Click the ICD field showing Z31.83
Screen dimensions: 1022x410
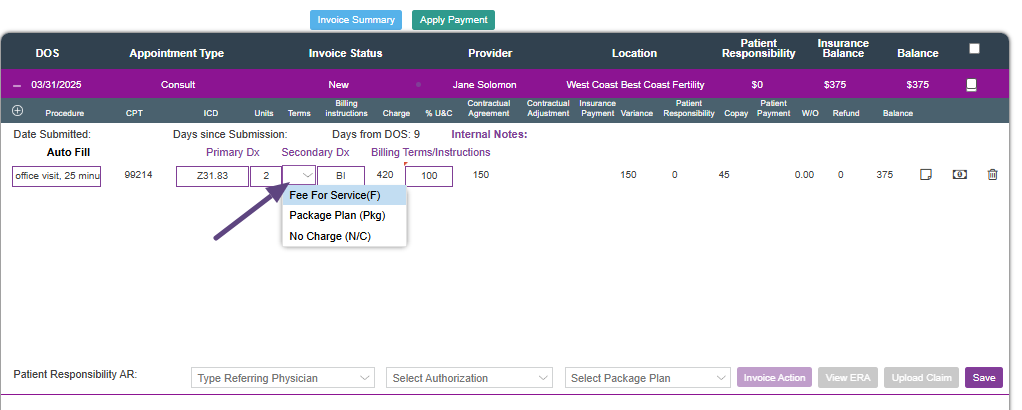[x=212, y=176]
